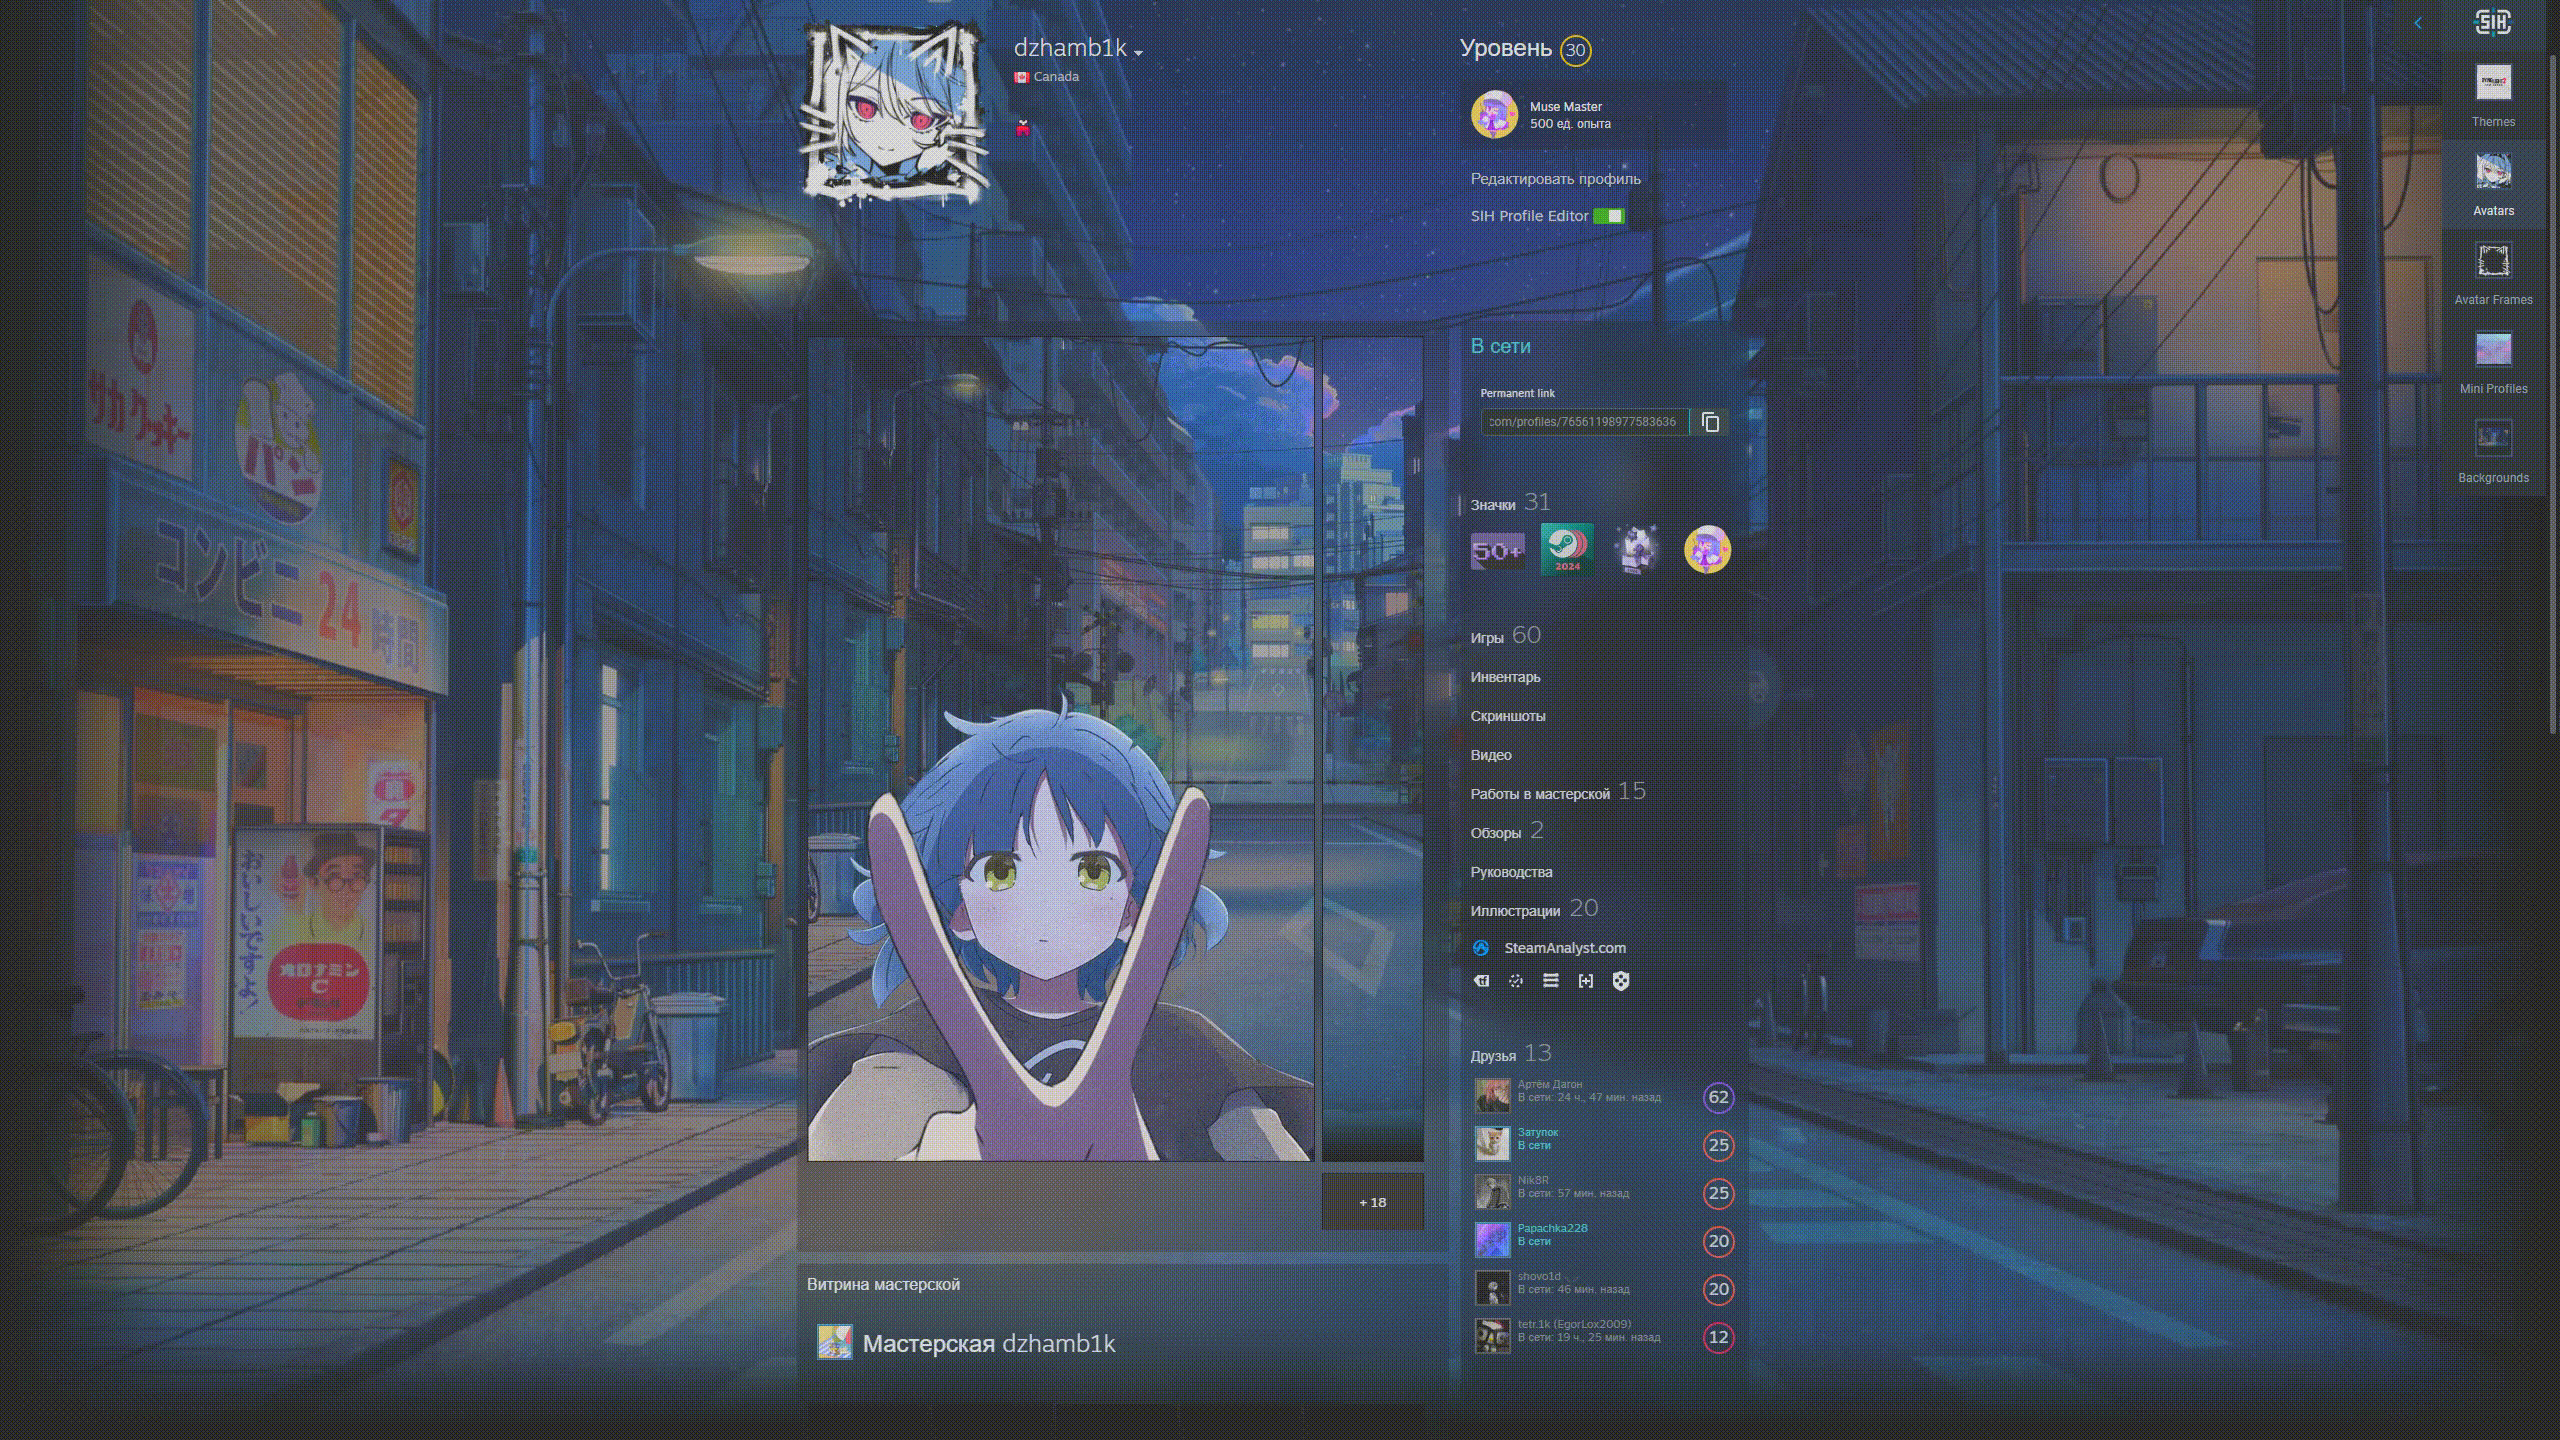Viewport: 2560px width, 1440px height.
Task: Click the bracketed plus site icon
Action: pyautogui.click(x=1586, y=981)
